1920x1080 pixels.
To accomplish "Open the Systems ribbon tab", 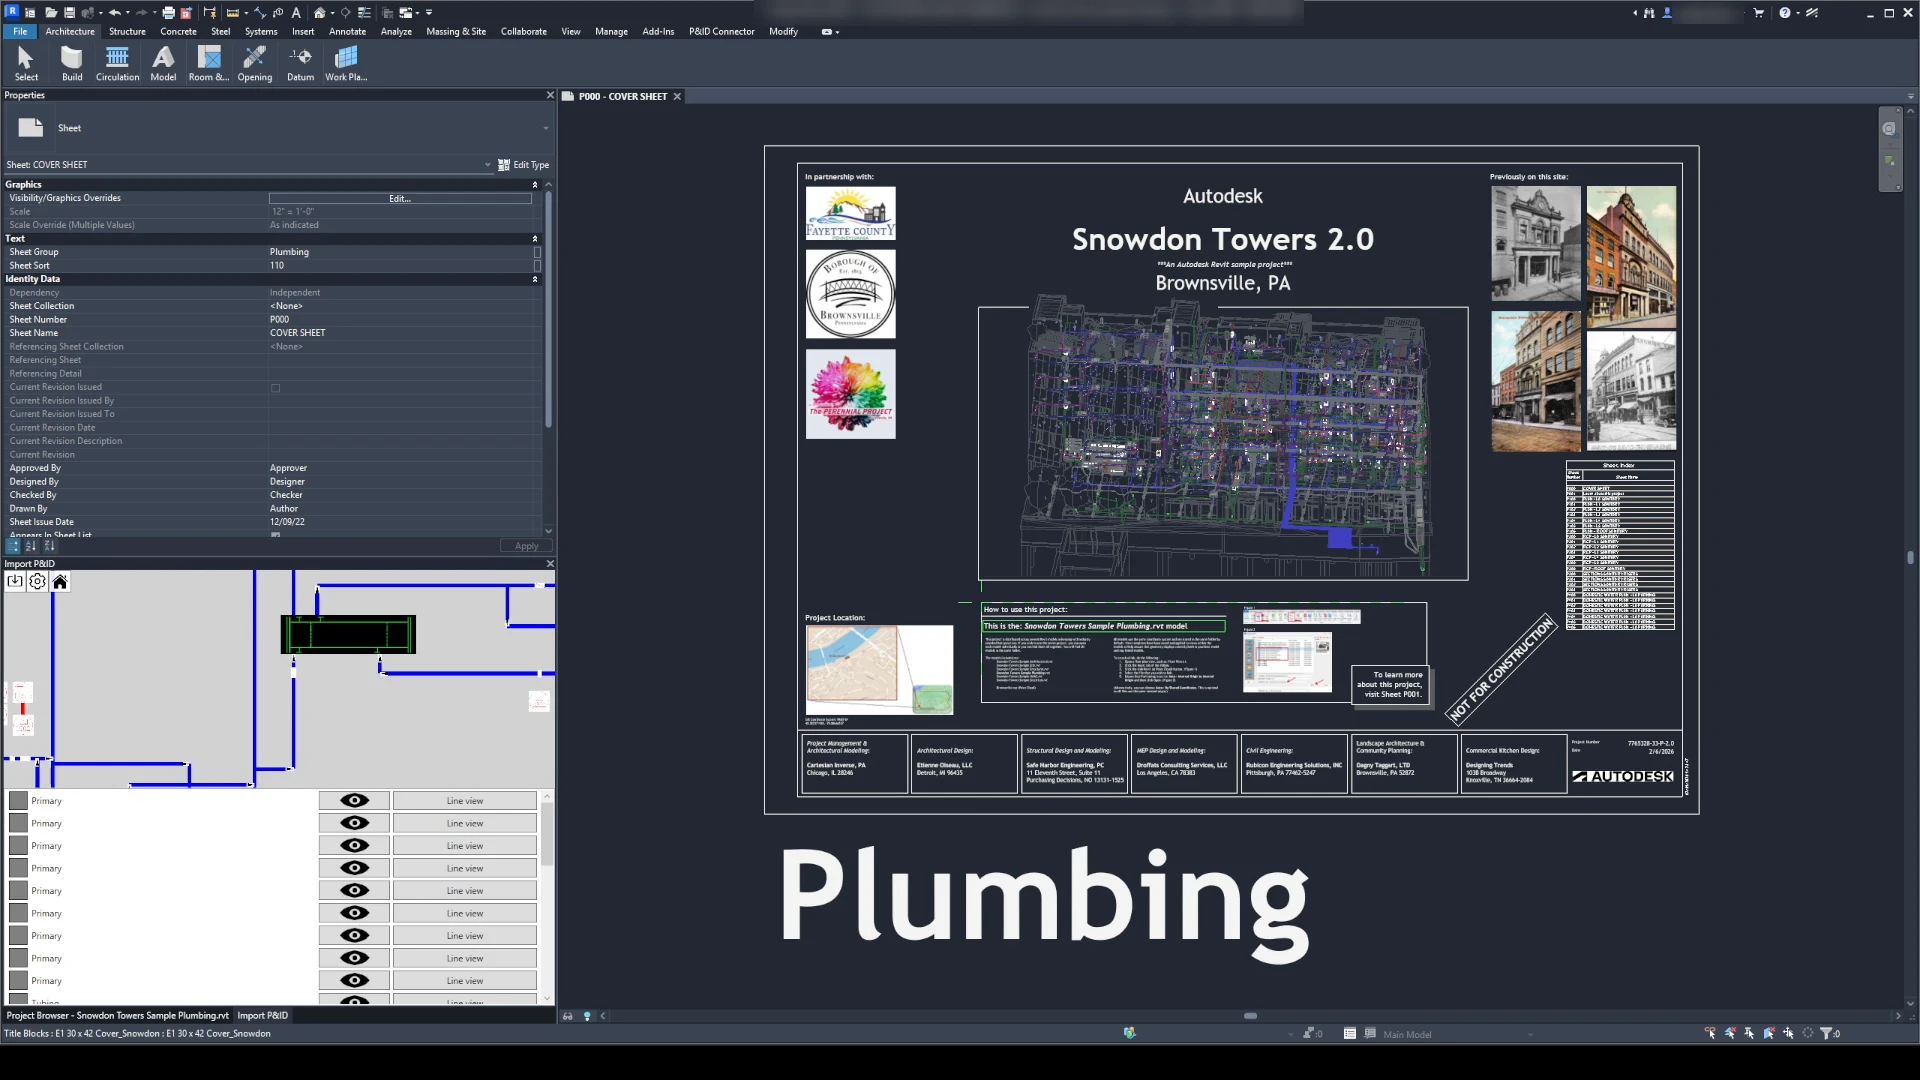I will pyautogui.click(x=261, y=31).
